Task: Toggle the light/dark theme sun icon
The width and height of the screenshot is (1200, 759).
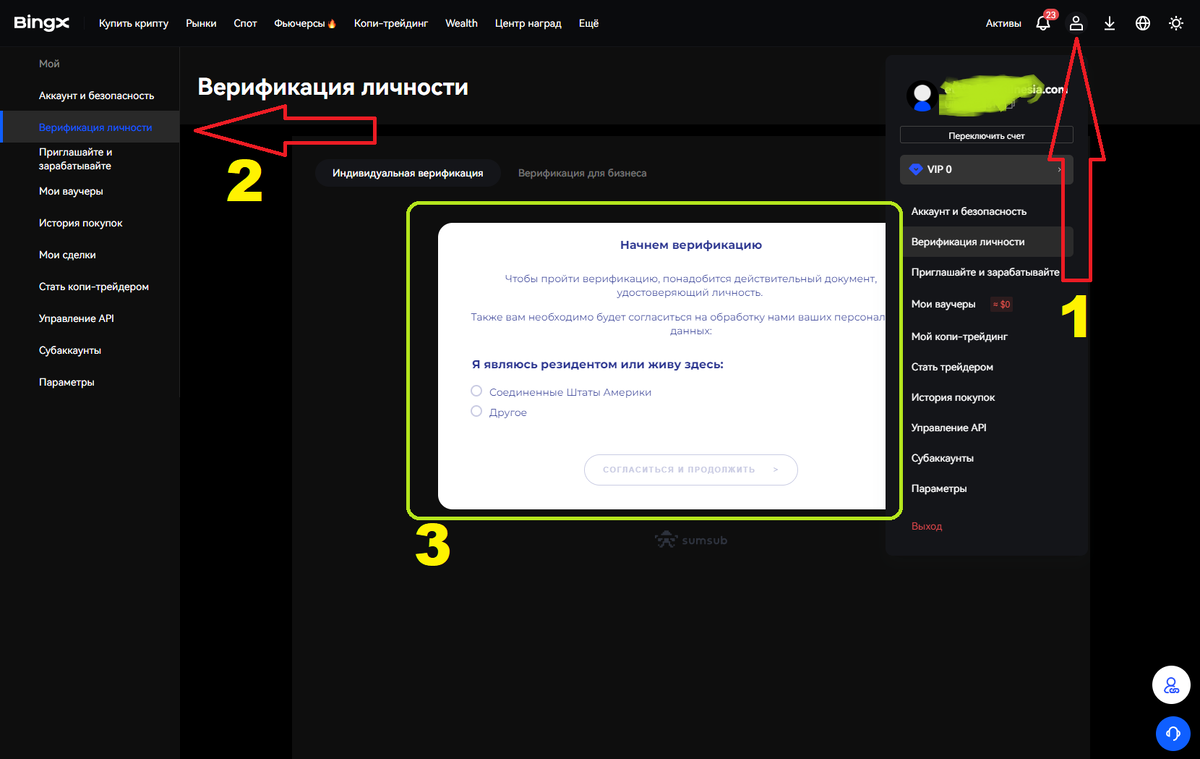Action: click(1176, 23)
